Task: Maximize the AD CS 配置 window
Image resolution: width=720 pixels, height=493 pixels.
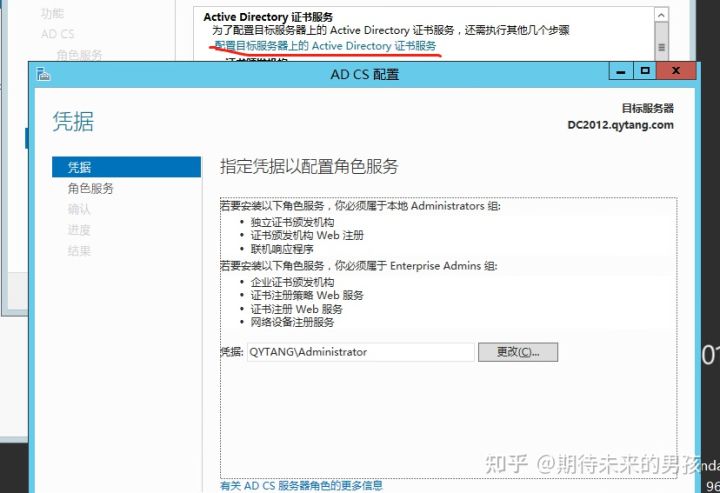Action: (x=645, y=71)
